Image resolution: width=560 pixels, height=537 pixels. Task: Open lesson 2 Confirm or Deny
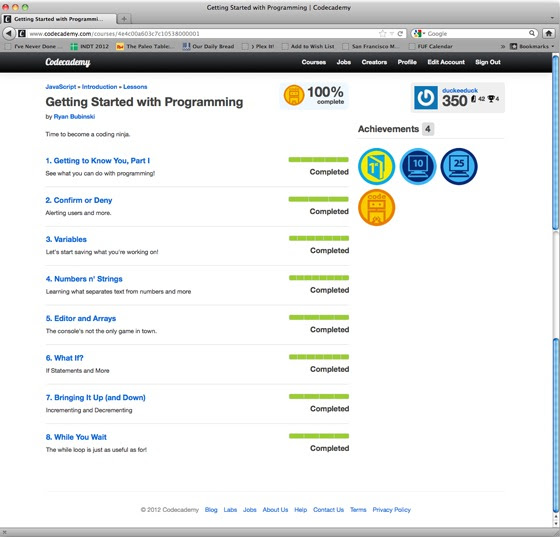(x=79, y=200)
